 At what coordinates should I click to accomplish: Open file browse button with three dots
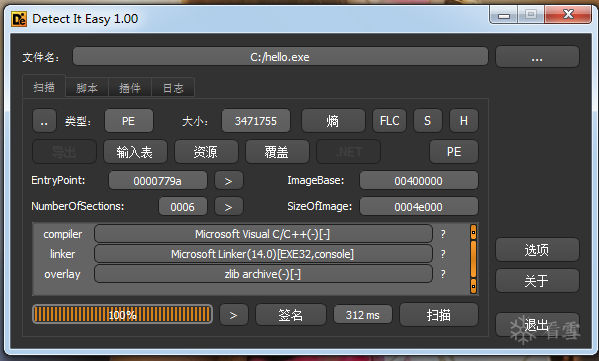[537, 57]
